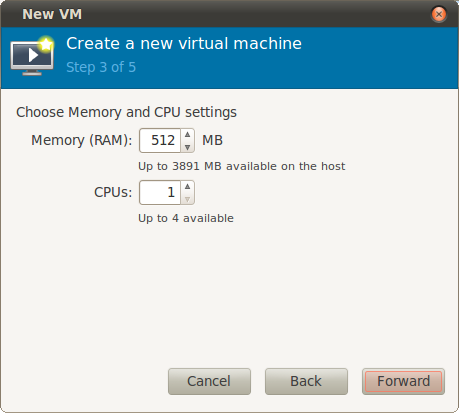Click the 'Up to 4 available' hint

pyautogui.click(x=186, y=218)
